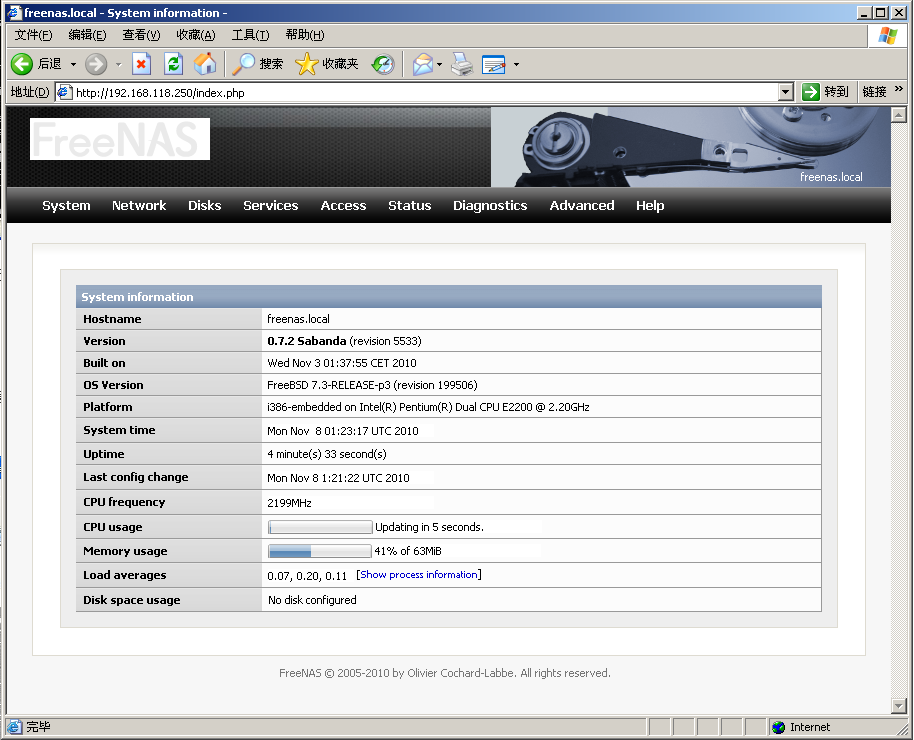Open the Status navigation menu

coord(410,205)
